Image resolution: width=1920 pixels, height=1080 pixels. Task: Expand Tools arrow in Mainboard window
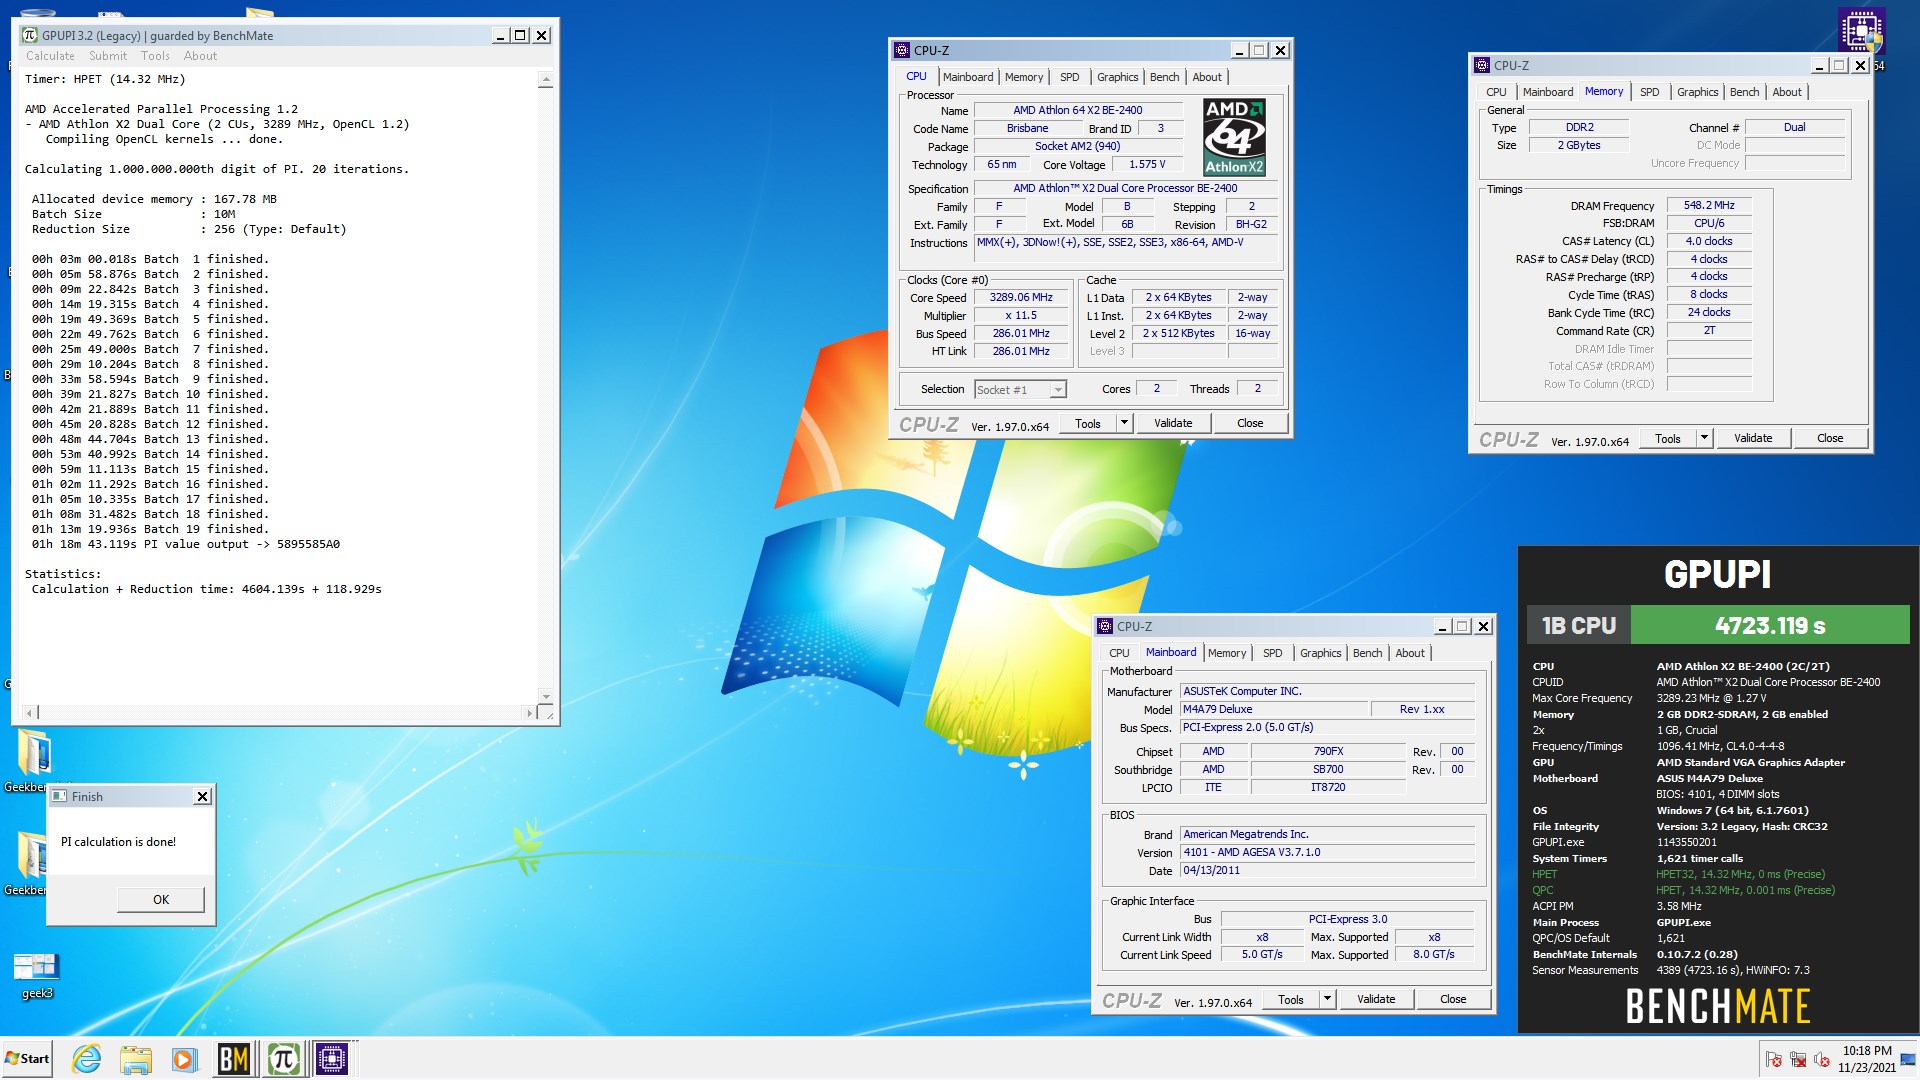(1327, 999)
